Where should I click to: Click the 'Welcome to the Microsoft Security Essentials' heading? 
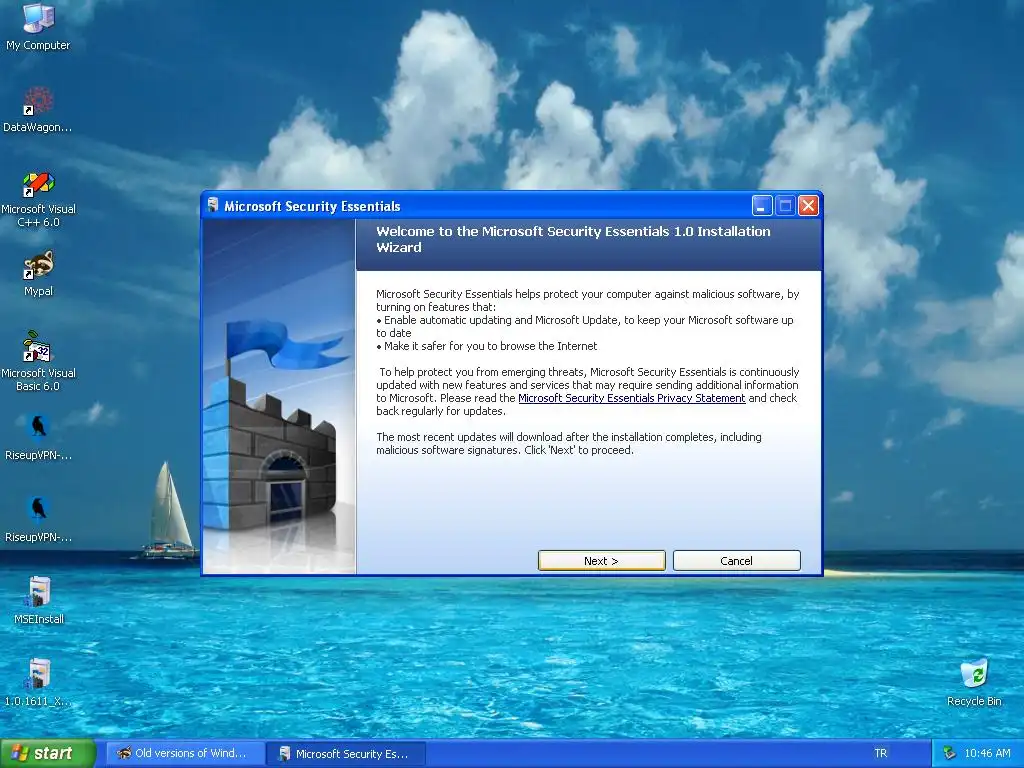click(x=573, y=239)
